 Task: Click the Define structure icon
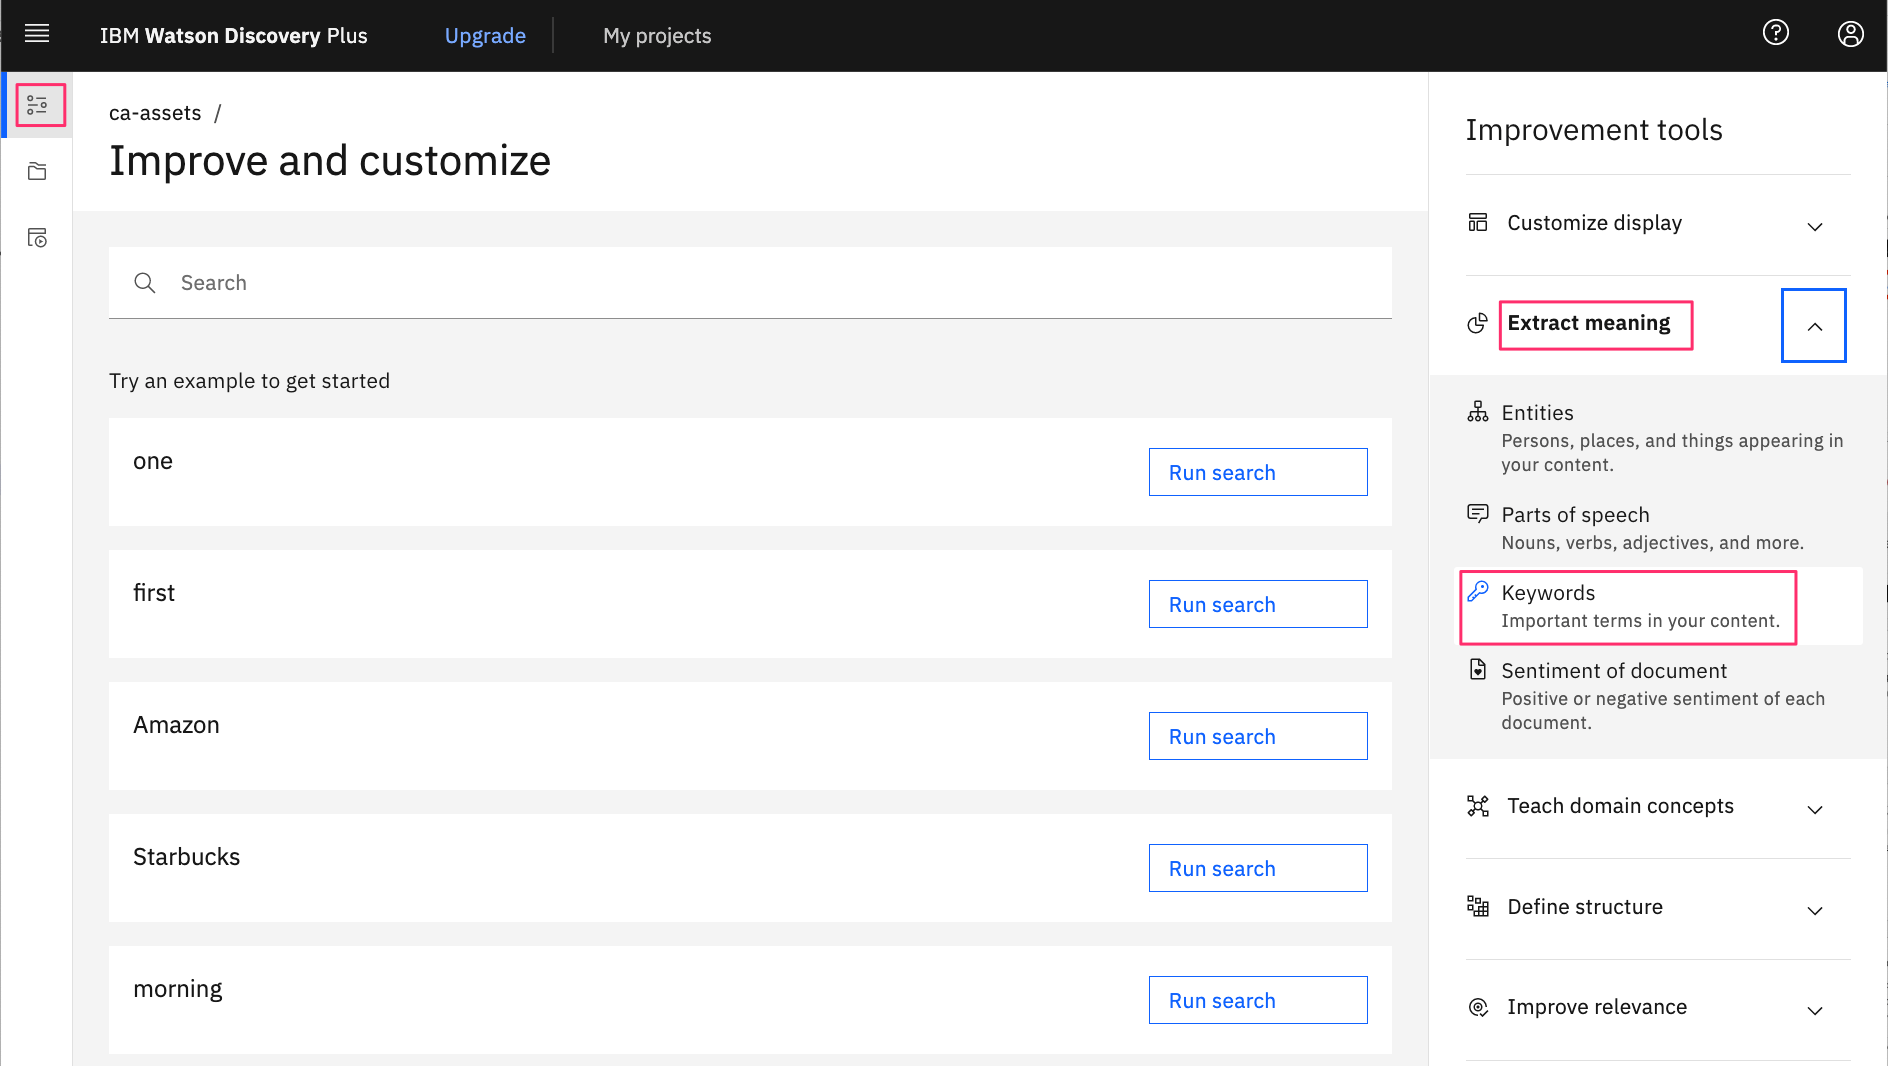tap(1478, 907)
